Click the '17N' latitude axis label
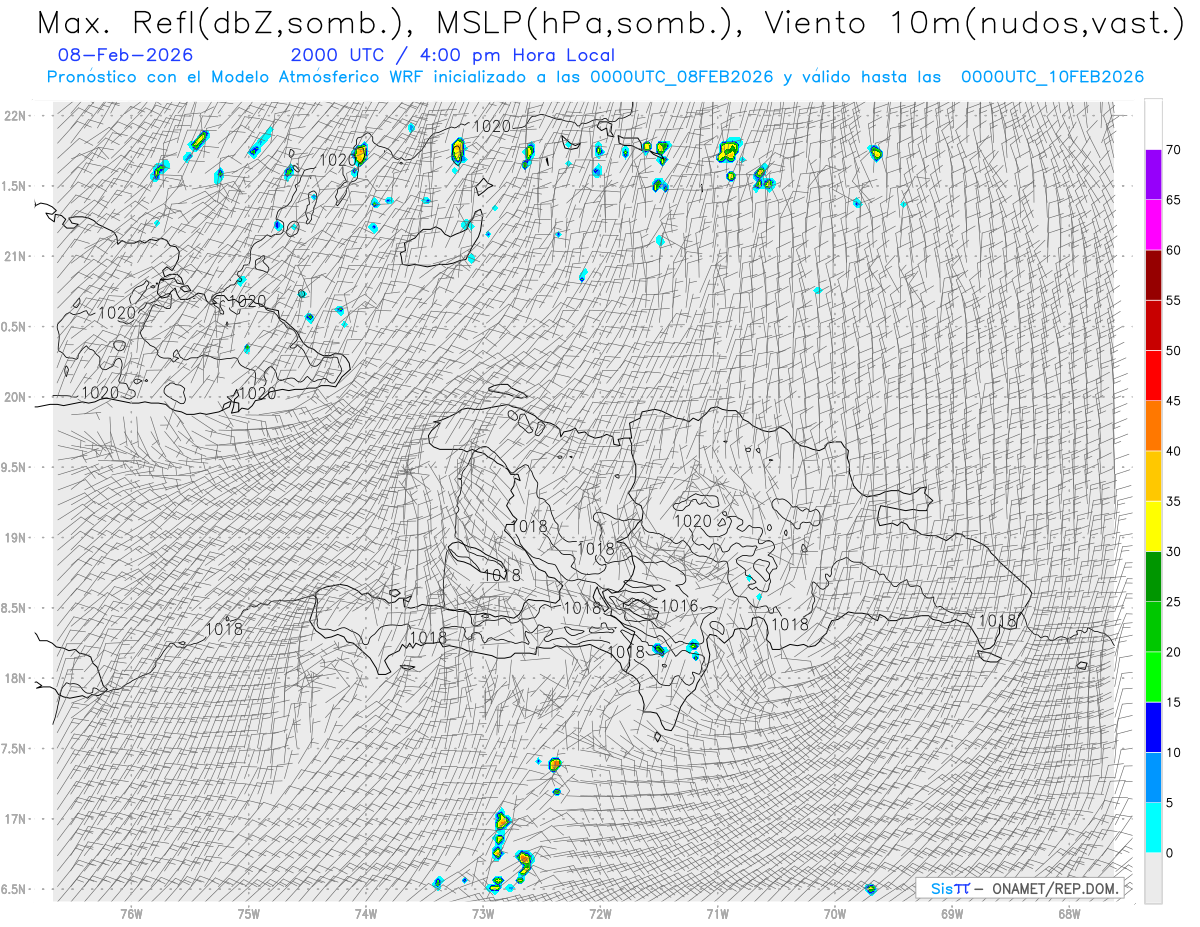The height and width of the screenshot is (927, 1200). point(16,819)
